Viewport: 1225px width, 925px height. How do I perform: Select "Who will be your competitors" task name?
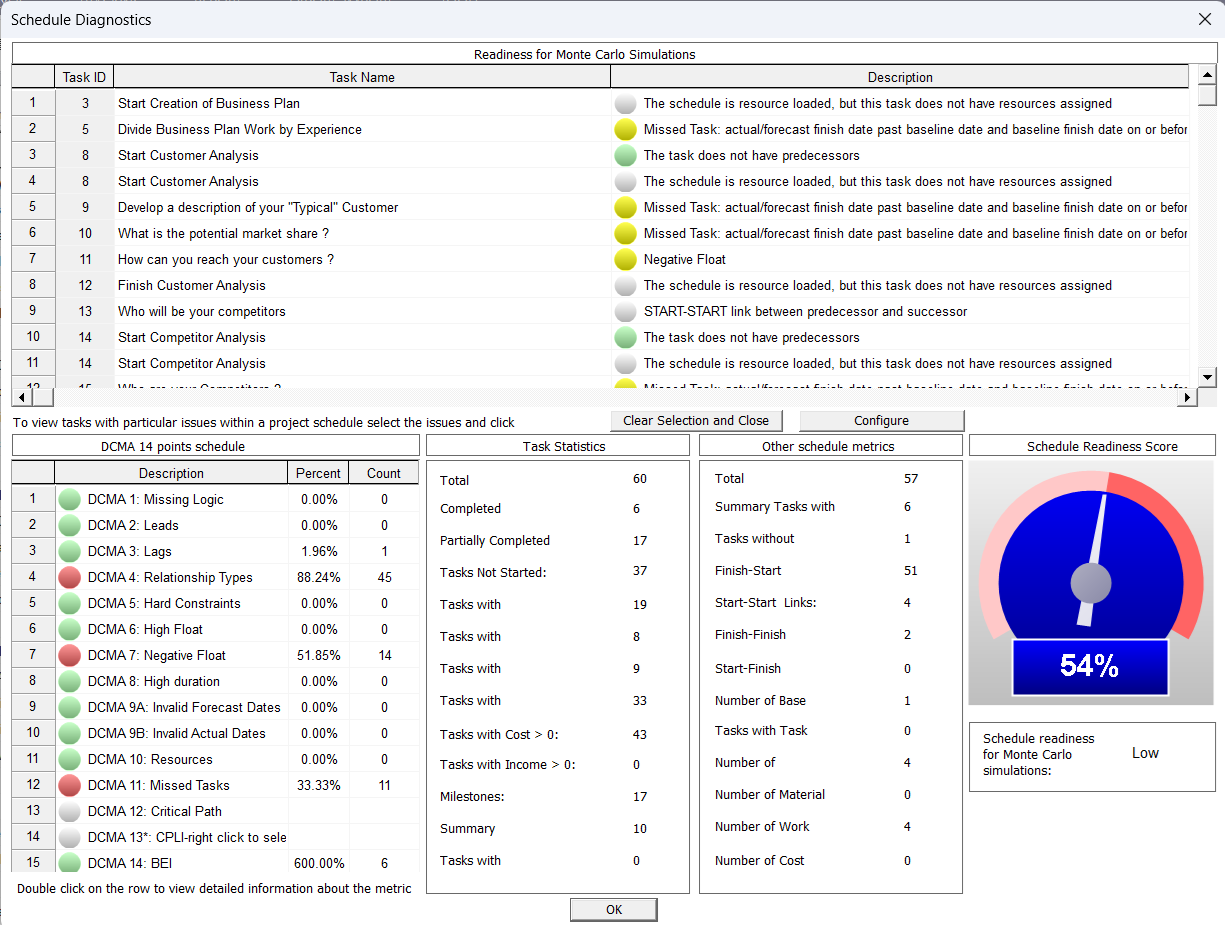(x=202, y=311)
